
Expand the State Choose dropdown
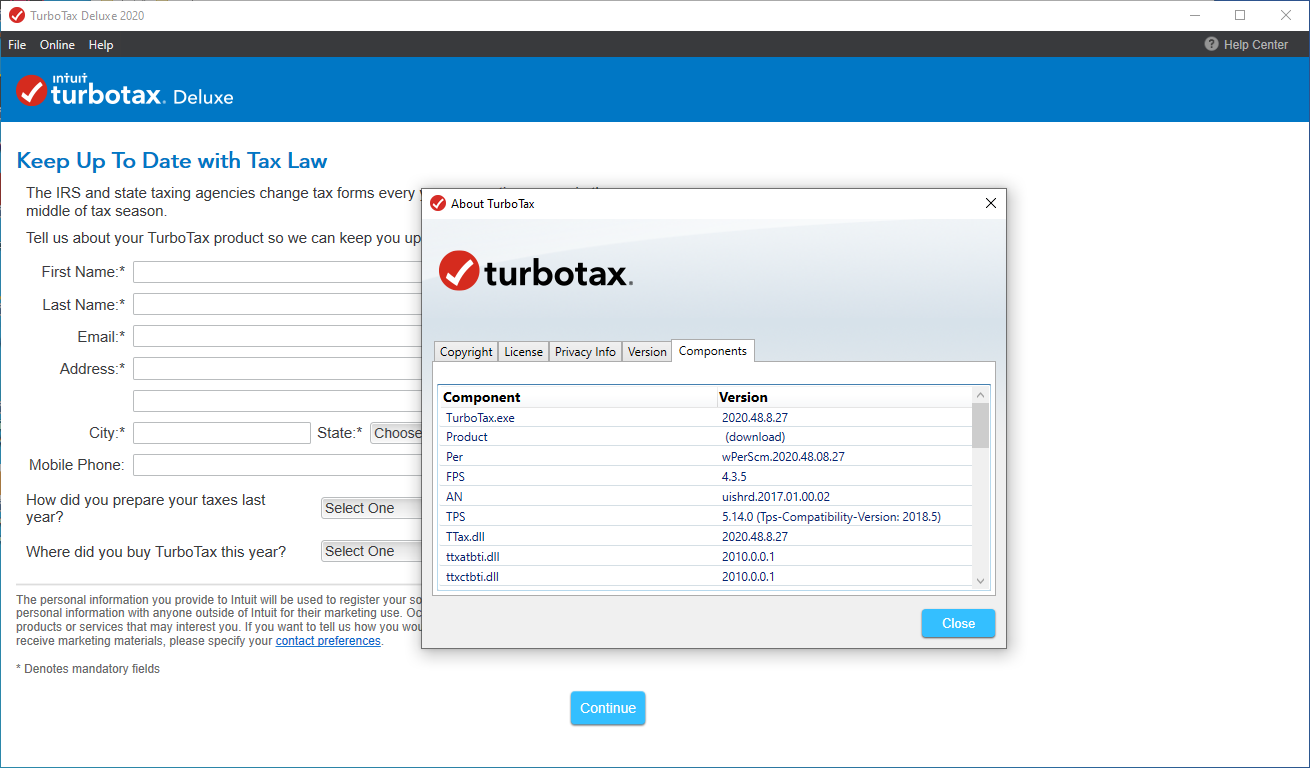396,433
